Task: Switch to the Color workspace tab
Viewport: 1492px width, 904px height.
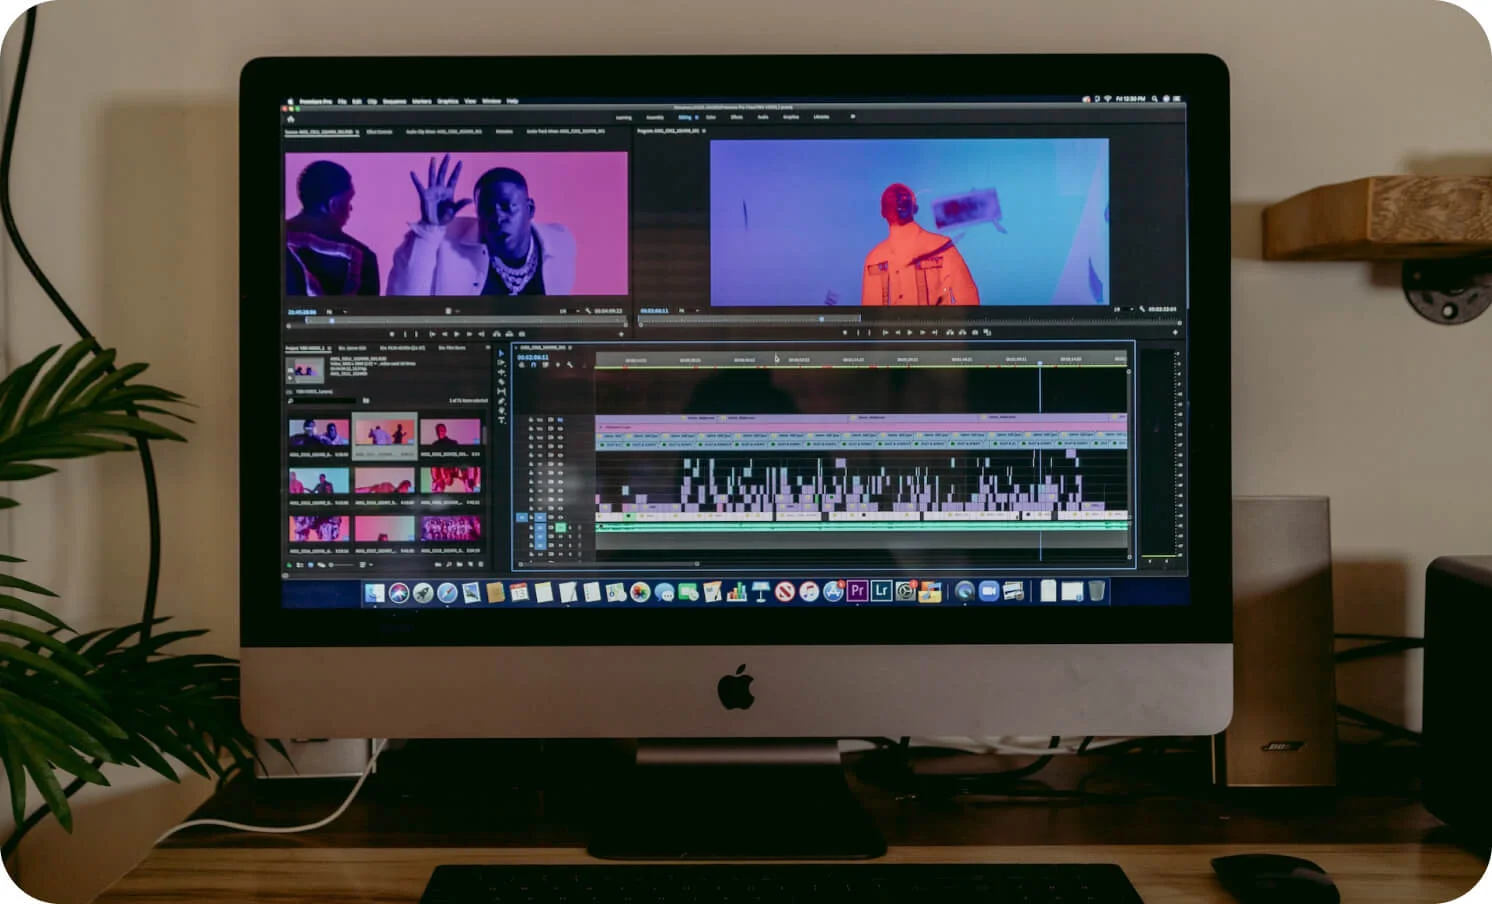Action: click(x=711, y=117)
